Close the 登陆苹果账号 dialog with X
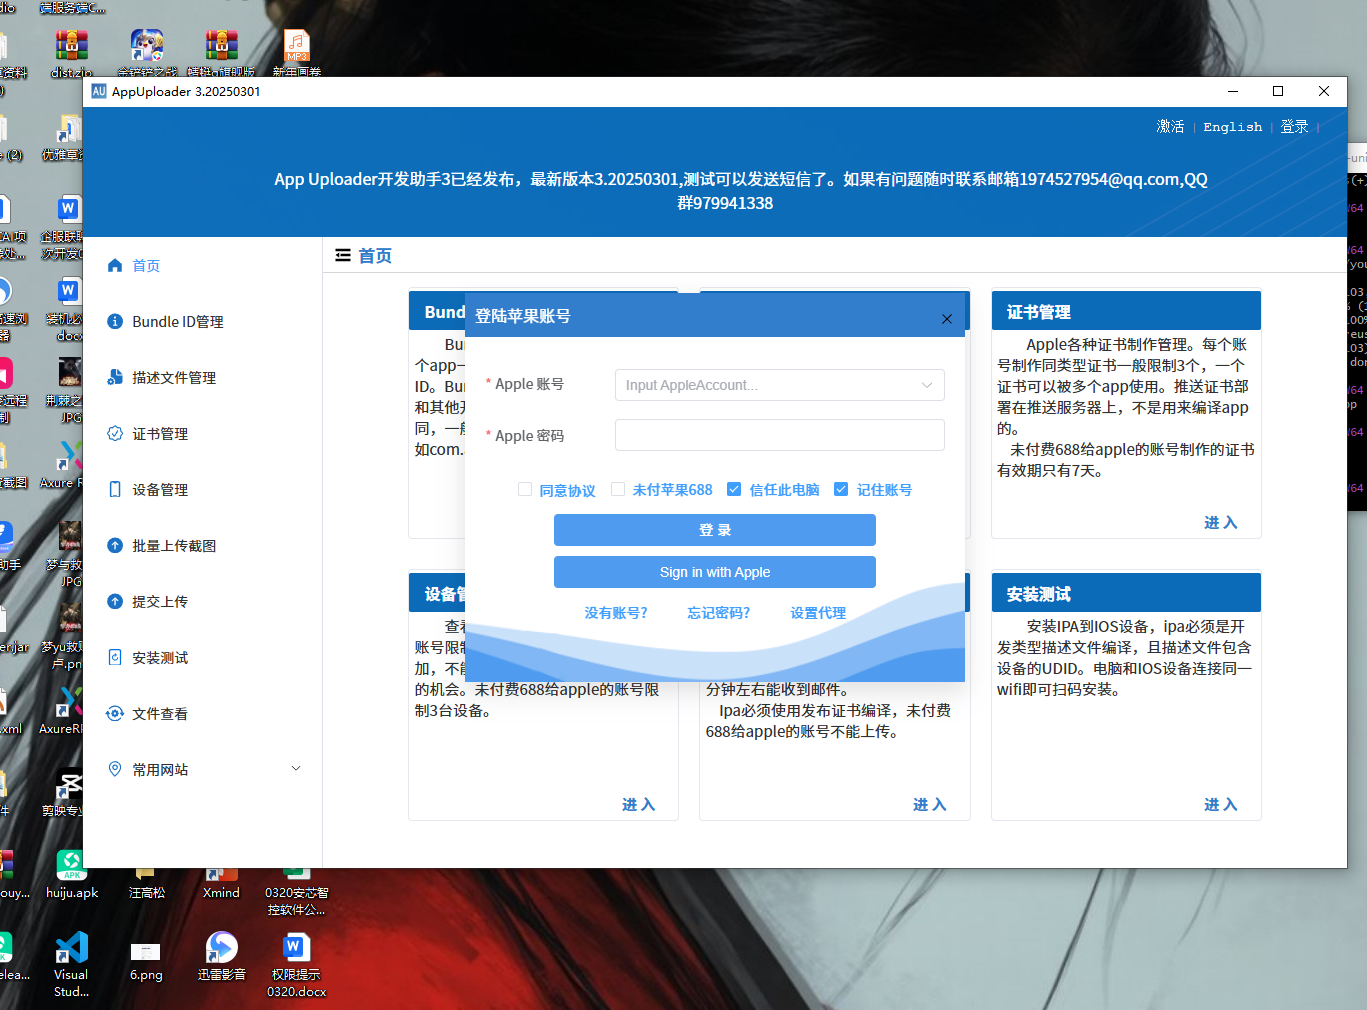This screenshot has width=1367, height=1010. (x=947, y=319)
